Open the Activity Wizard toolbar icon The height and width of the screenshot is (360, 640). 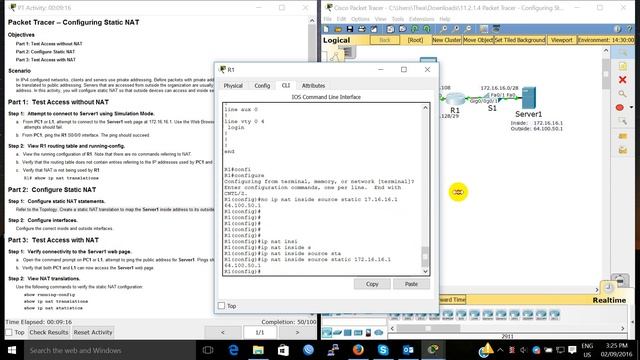pos(374,29)
